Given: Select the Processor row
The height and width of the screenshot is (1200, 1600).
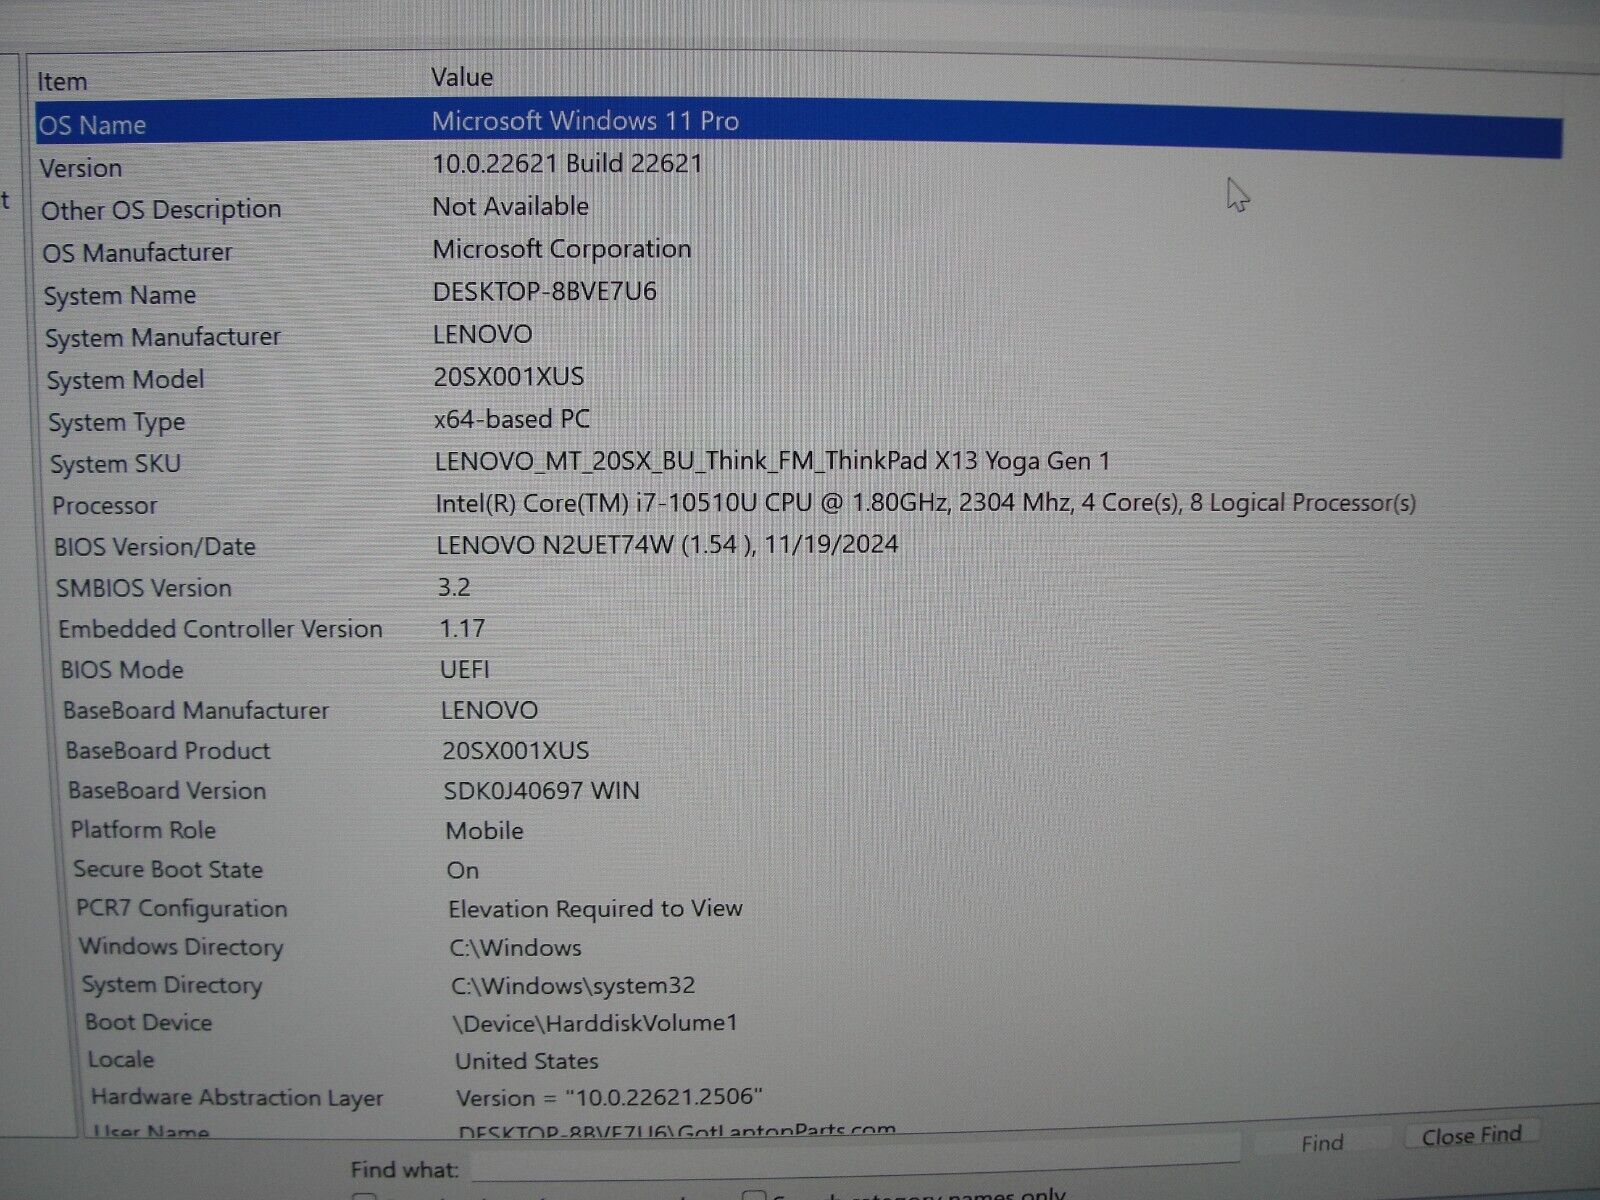Looking at the screenshot, I should point(104,506).
